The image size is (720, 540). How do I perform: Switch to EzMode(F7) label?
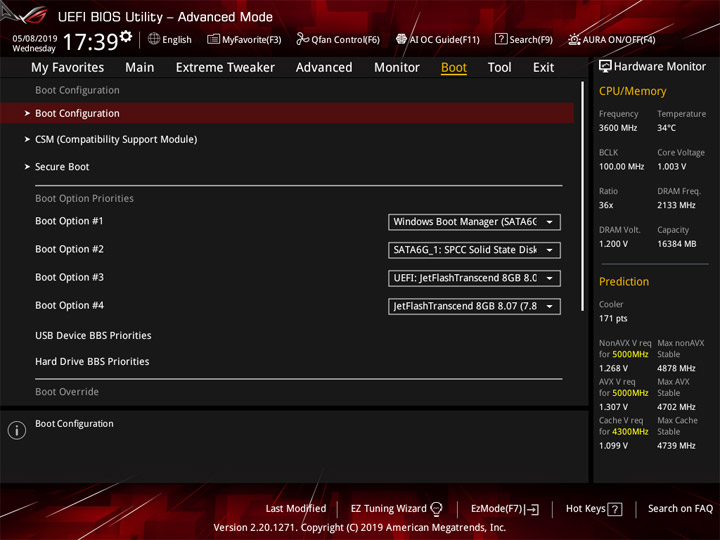click(x=497, y=509)
